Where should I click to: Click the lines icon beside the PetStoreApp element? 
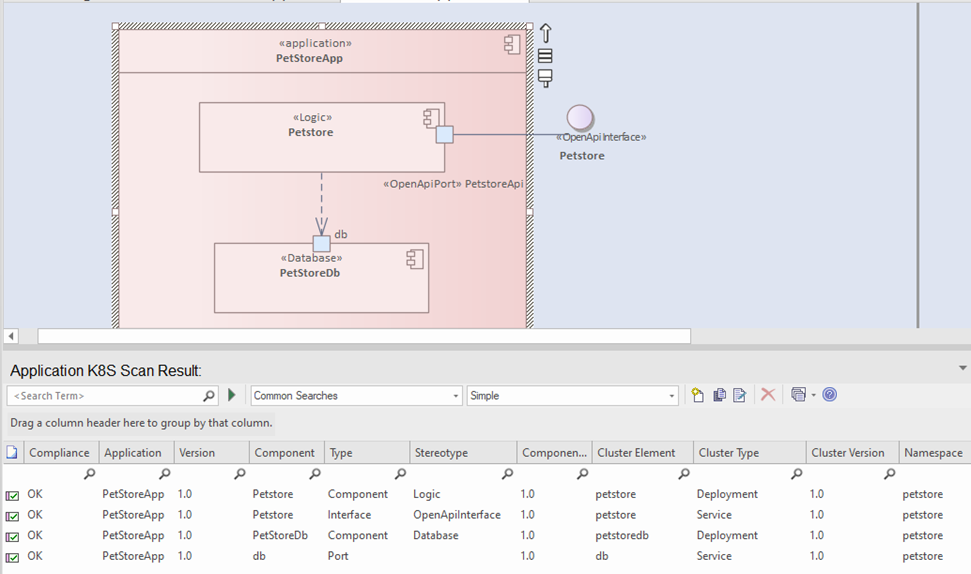tap(545, 56)
